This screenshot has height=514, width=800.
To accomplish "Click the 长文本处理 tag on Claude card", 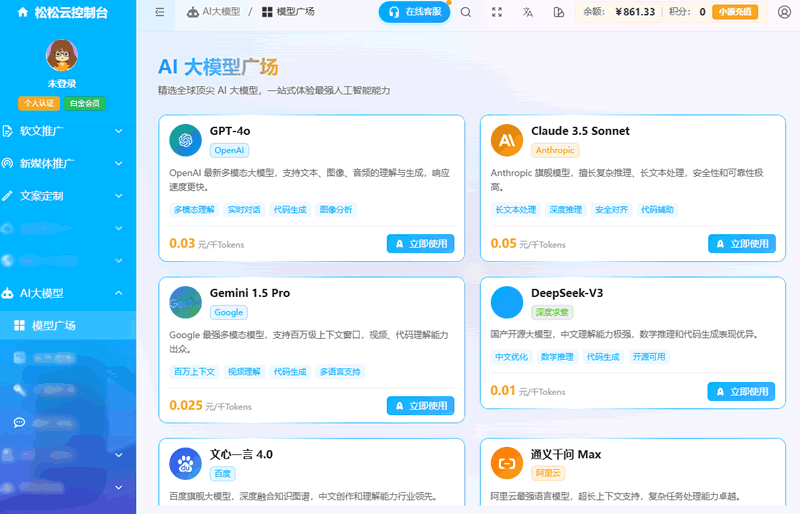I will point(516,210).
